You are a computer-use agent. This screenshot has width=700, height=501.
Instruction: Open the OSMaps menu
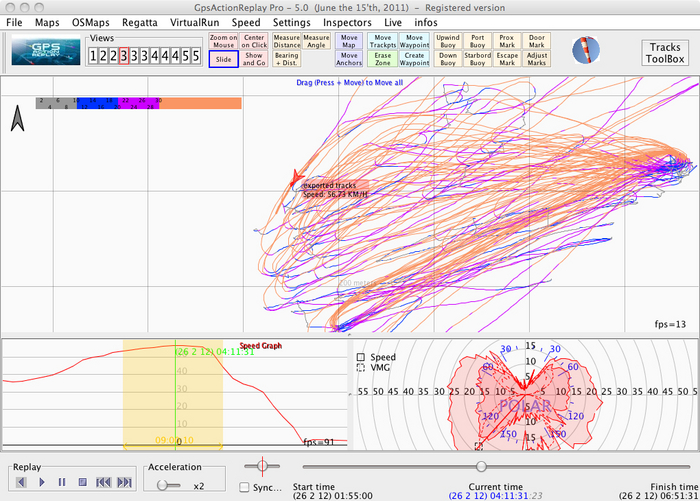tap(91, 22)
